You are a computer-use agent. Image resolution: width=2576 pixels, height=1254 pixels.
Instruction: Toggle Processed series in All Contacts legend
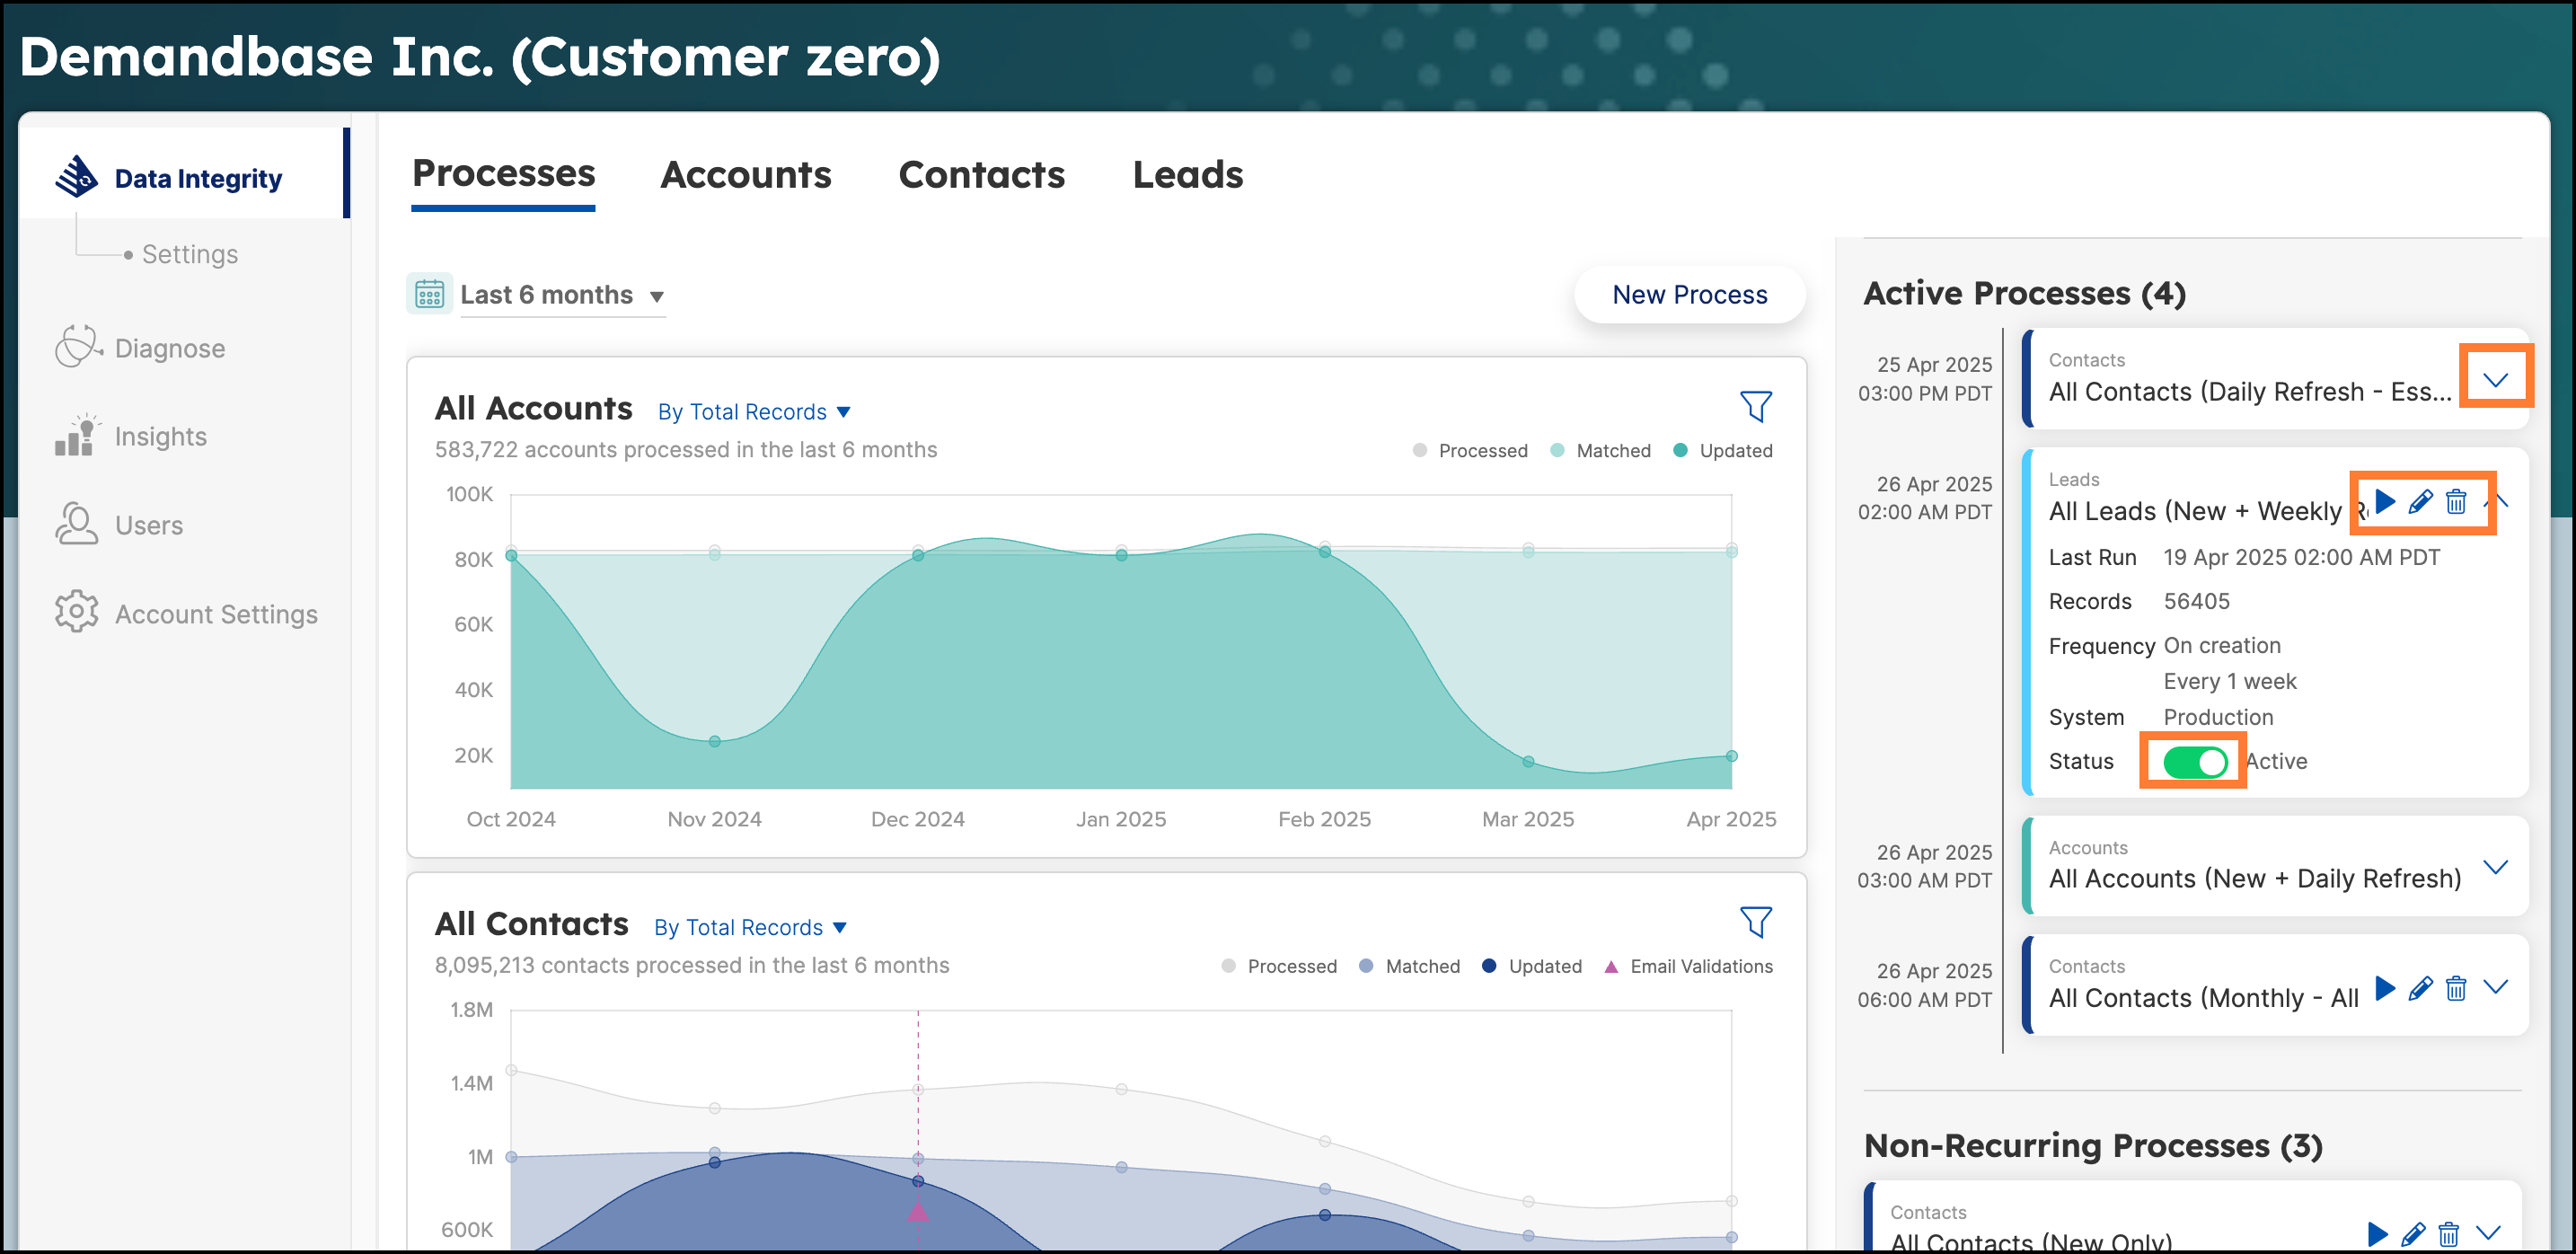1279,966
